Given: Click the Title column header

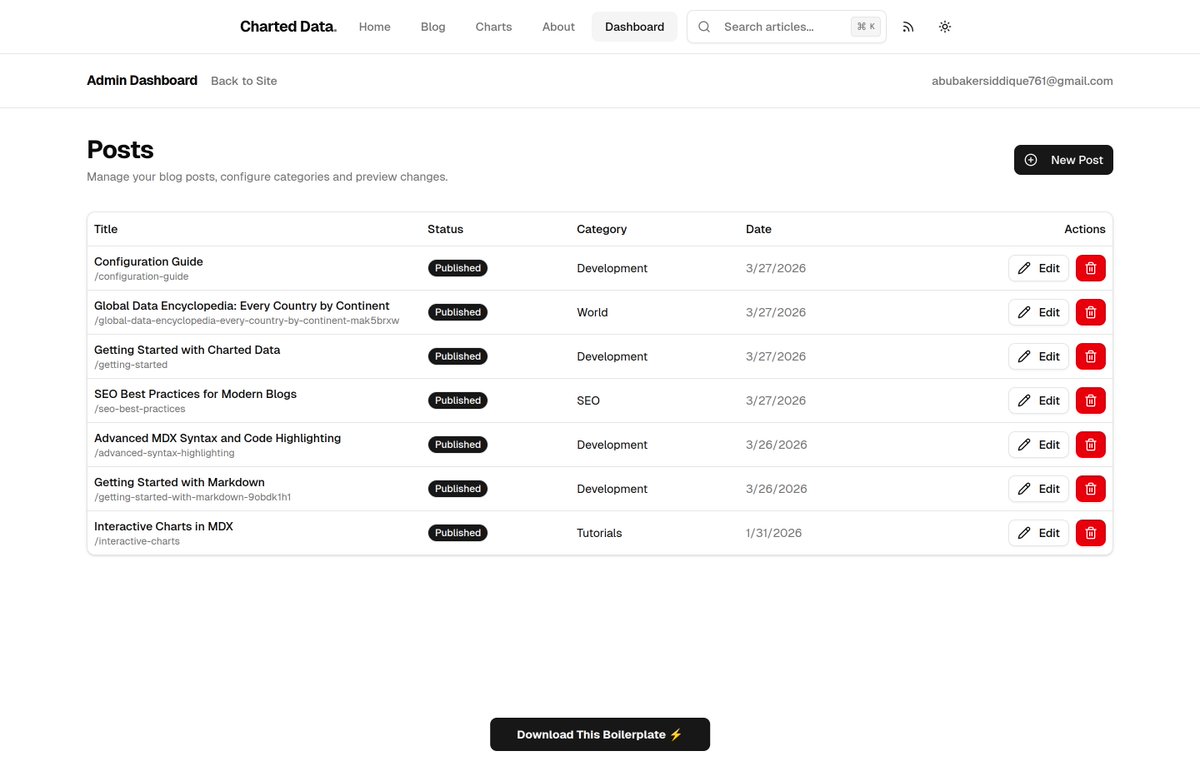Looking at the screenshot, I should pyautogui.click(x=106, y=229).
